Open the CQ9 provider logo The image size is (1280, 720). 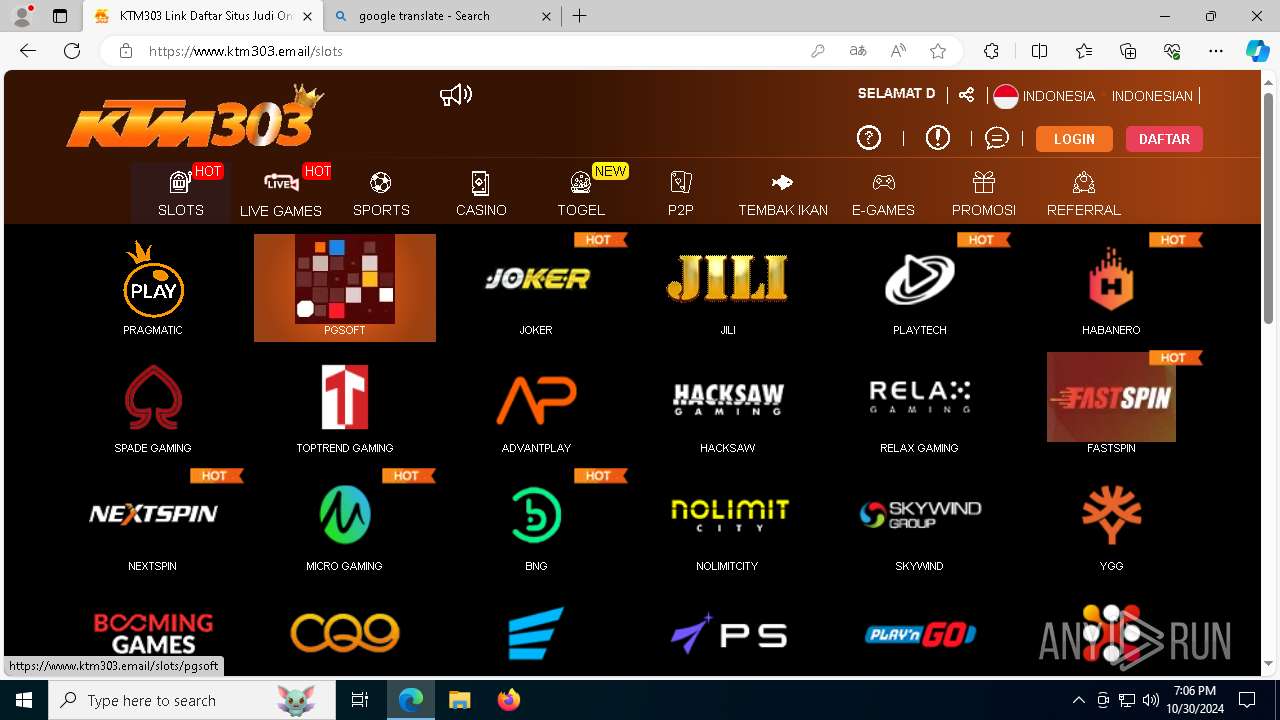pos(345,633)
